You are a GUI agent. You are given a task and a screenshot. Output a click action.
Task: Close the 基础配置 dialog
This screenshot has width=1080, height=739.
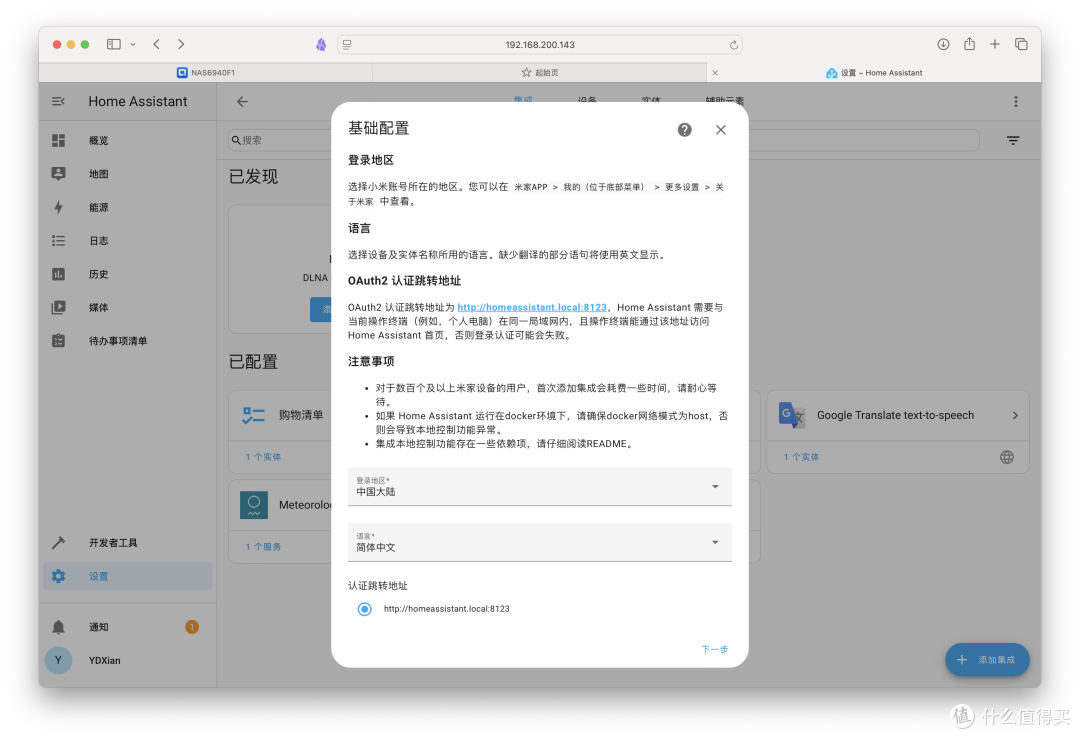(720, 129)
